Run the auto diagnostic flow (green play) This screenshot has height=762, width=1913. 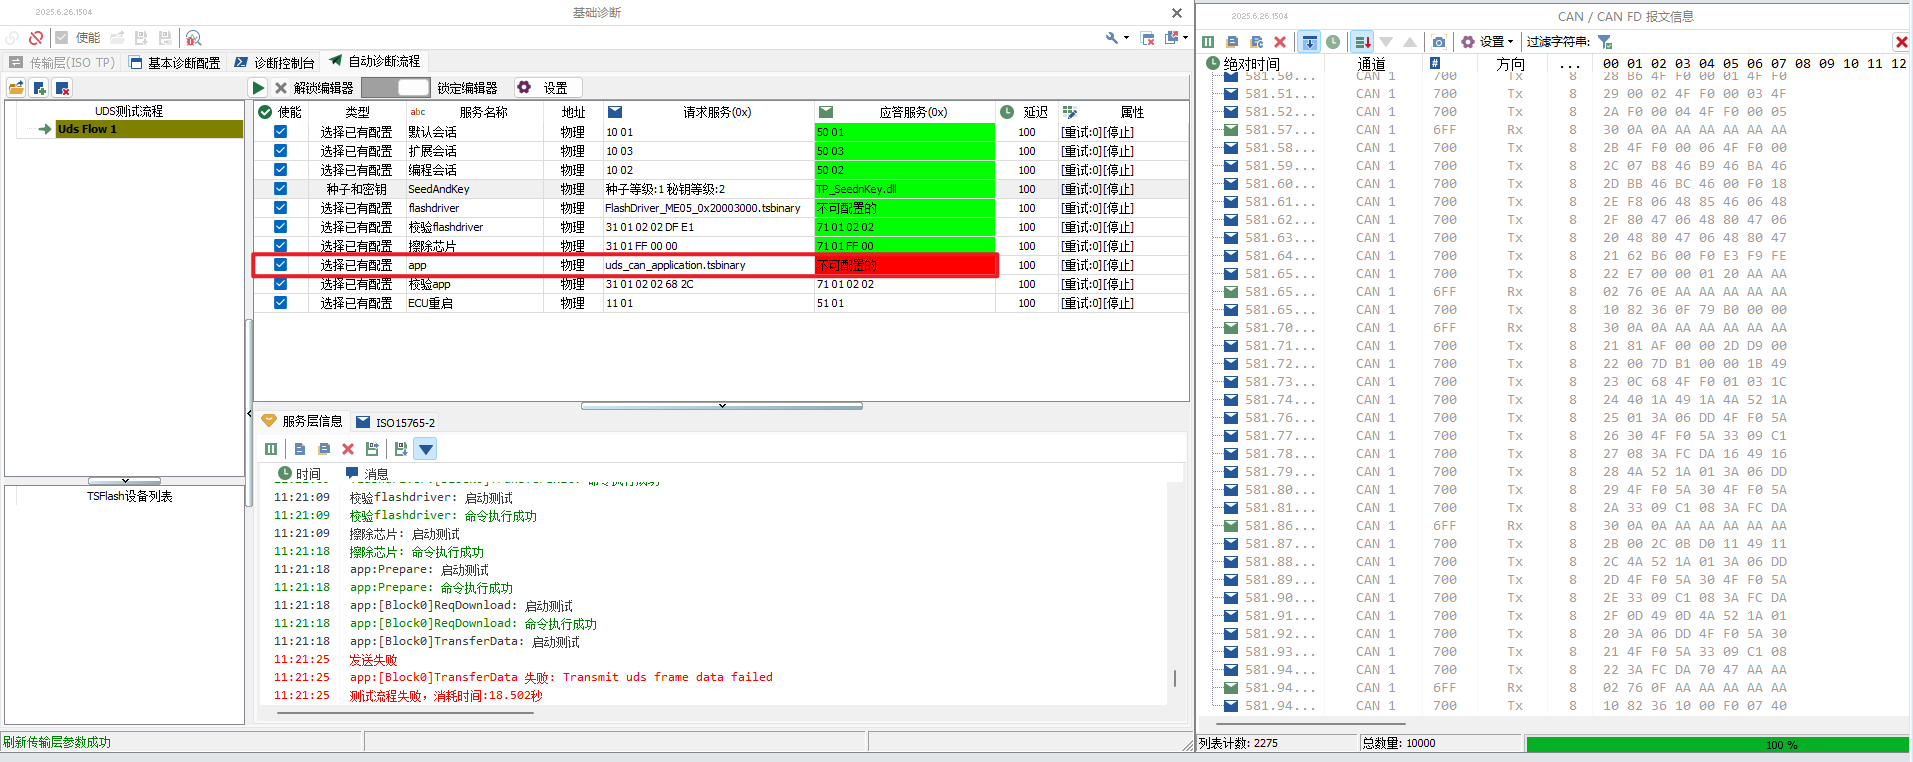tap(258, 88)
